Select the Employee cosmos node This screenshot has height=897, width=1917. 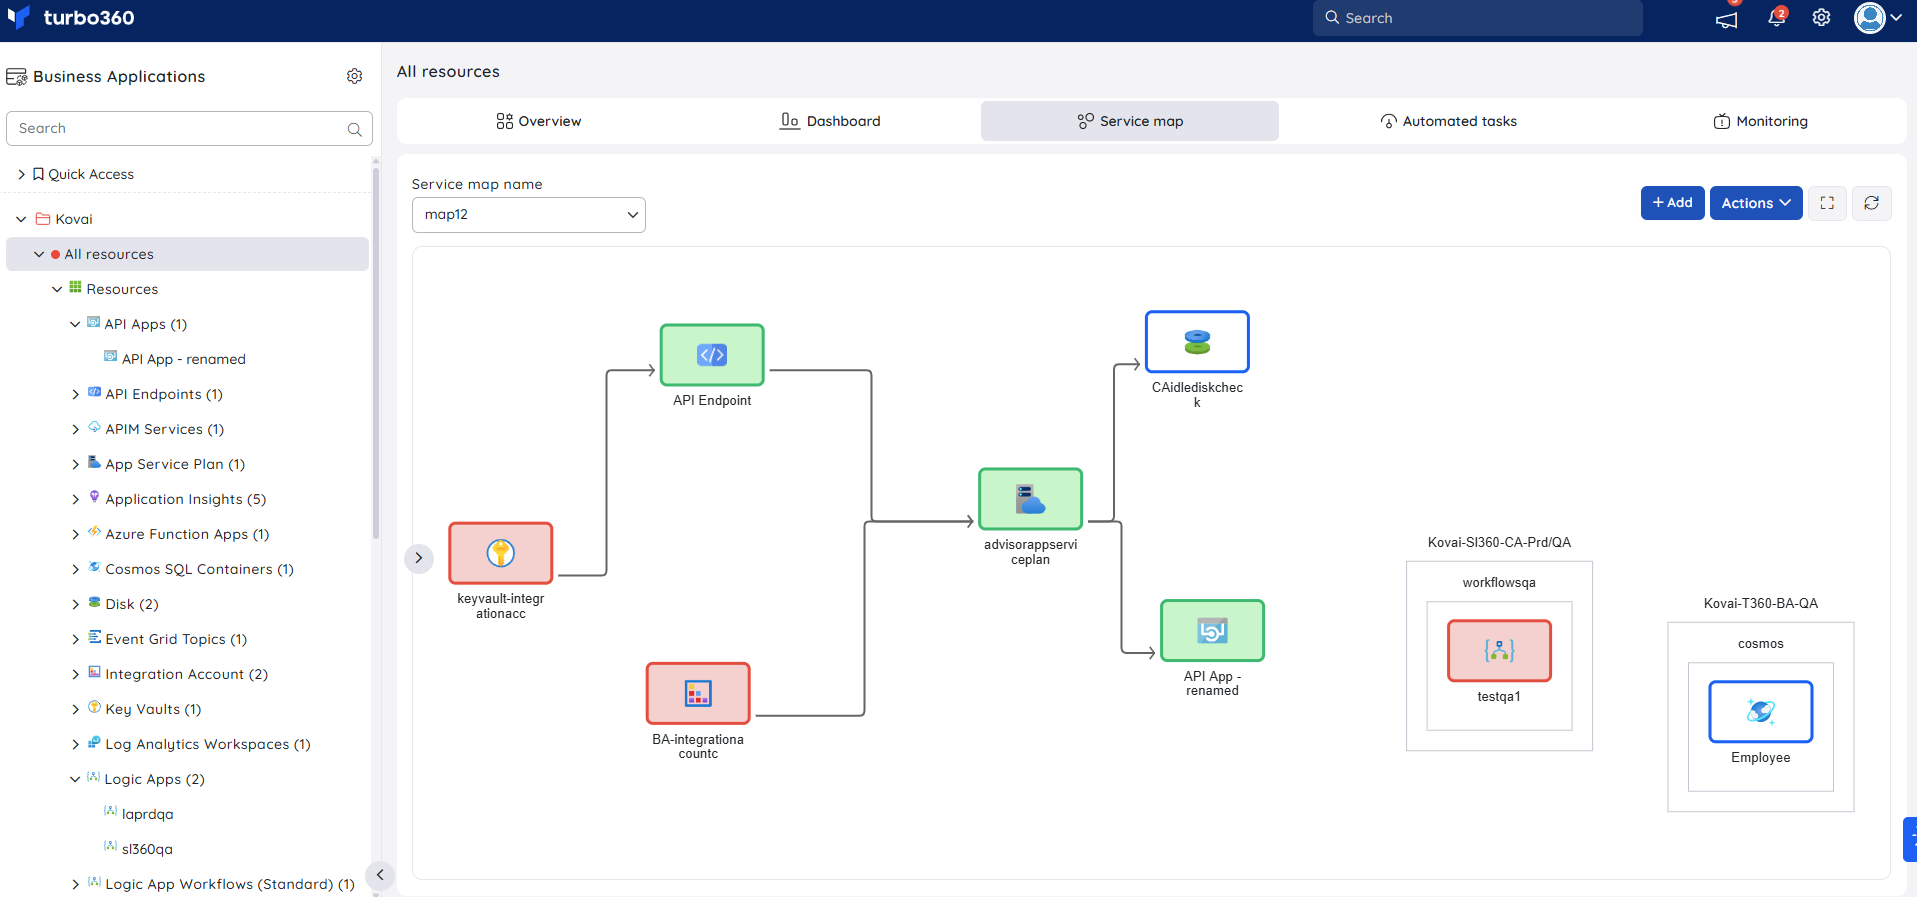pos(1761,712)
